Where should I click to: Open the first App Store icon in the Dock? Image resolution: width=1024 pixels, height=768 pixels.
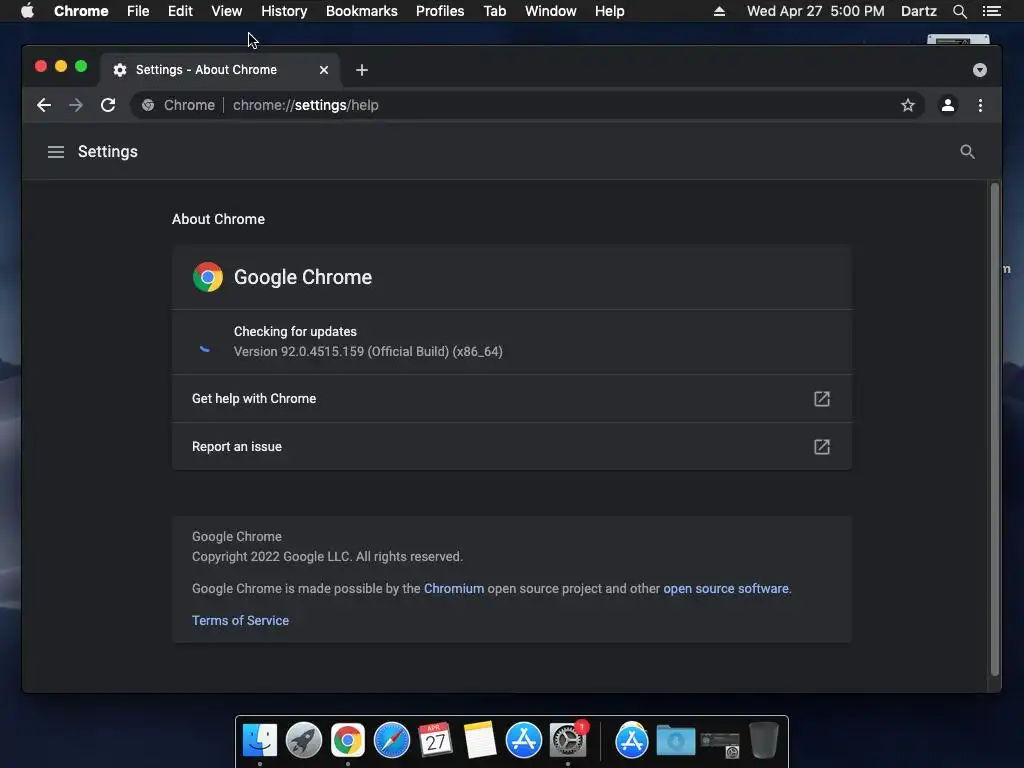click(x=524, y=741)
